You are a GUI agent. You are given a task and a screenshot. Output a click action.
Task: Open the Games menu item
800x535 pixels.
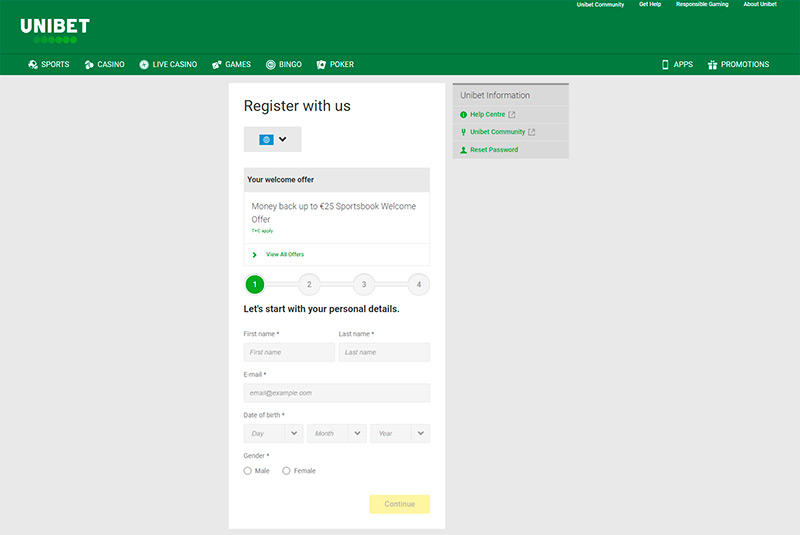[232, 65]
